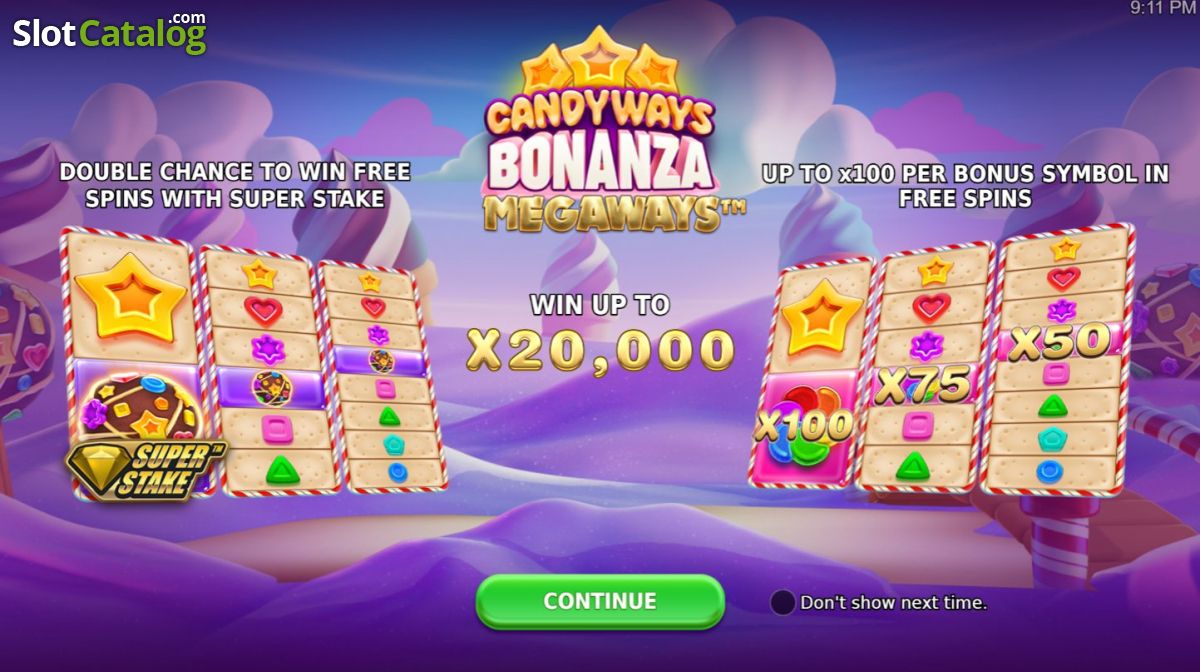The width and height of the screenshot is (1200, 672).
Task: Click the X20,000 win amount text
Action: click(x=601, y=350)
